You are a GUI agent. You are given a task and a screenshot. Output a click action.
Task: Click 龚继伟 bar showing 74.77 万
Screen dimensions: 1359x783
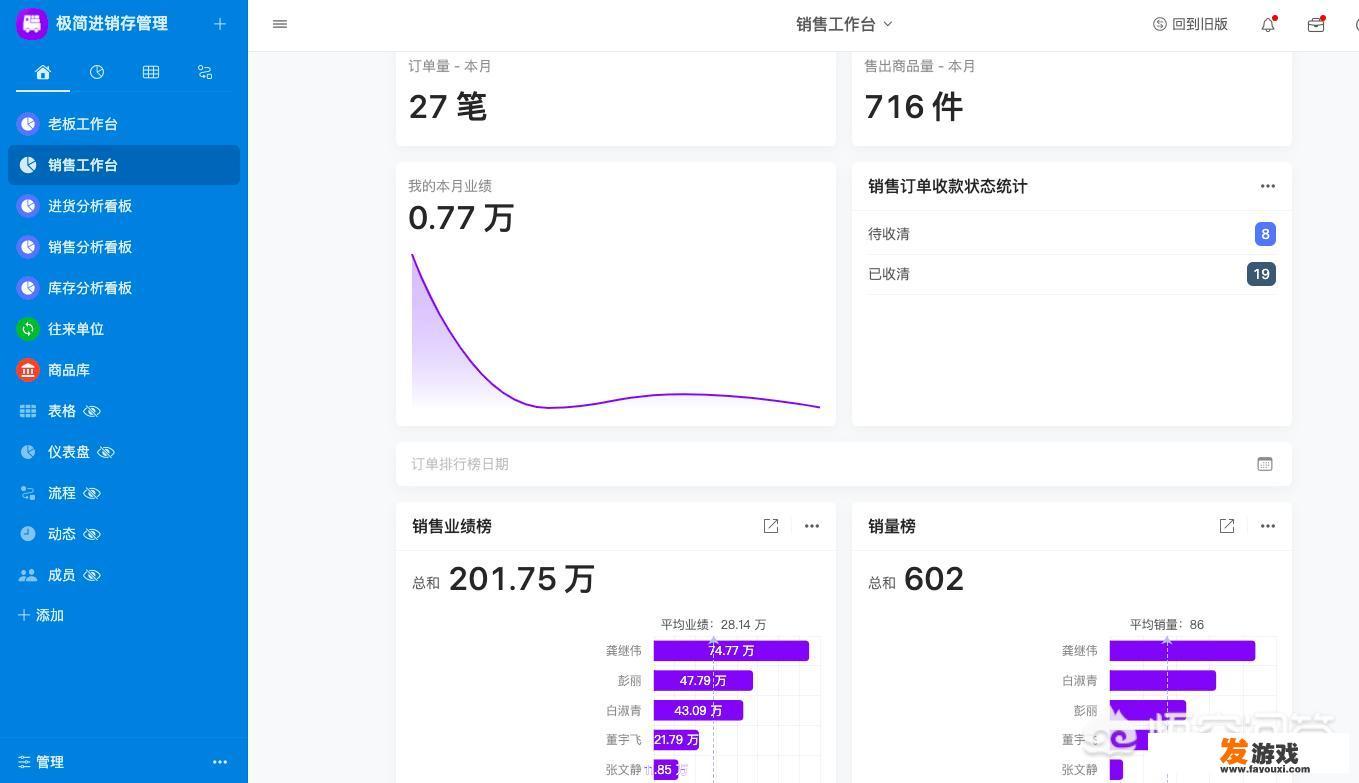pyautogui.click(x=731, y=651)
